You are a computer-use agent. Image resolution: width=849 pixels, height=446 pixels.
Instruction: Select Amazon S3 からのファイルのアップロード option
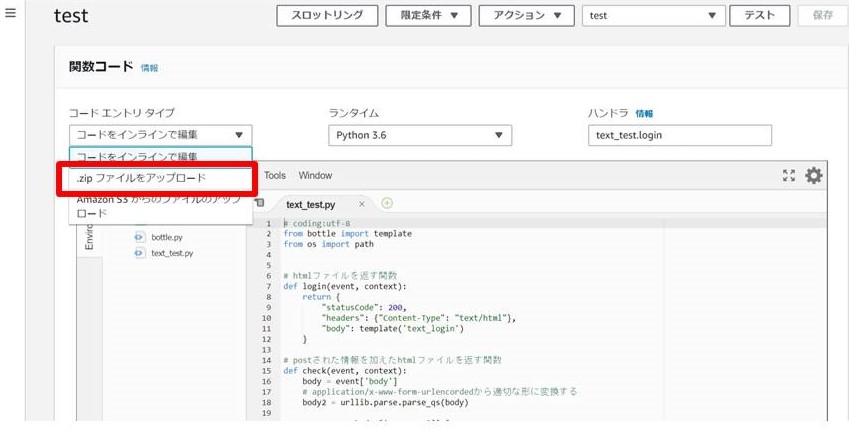pos(160,206)
